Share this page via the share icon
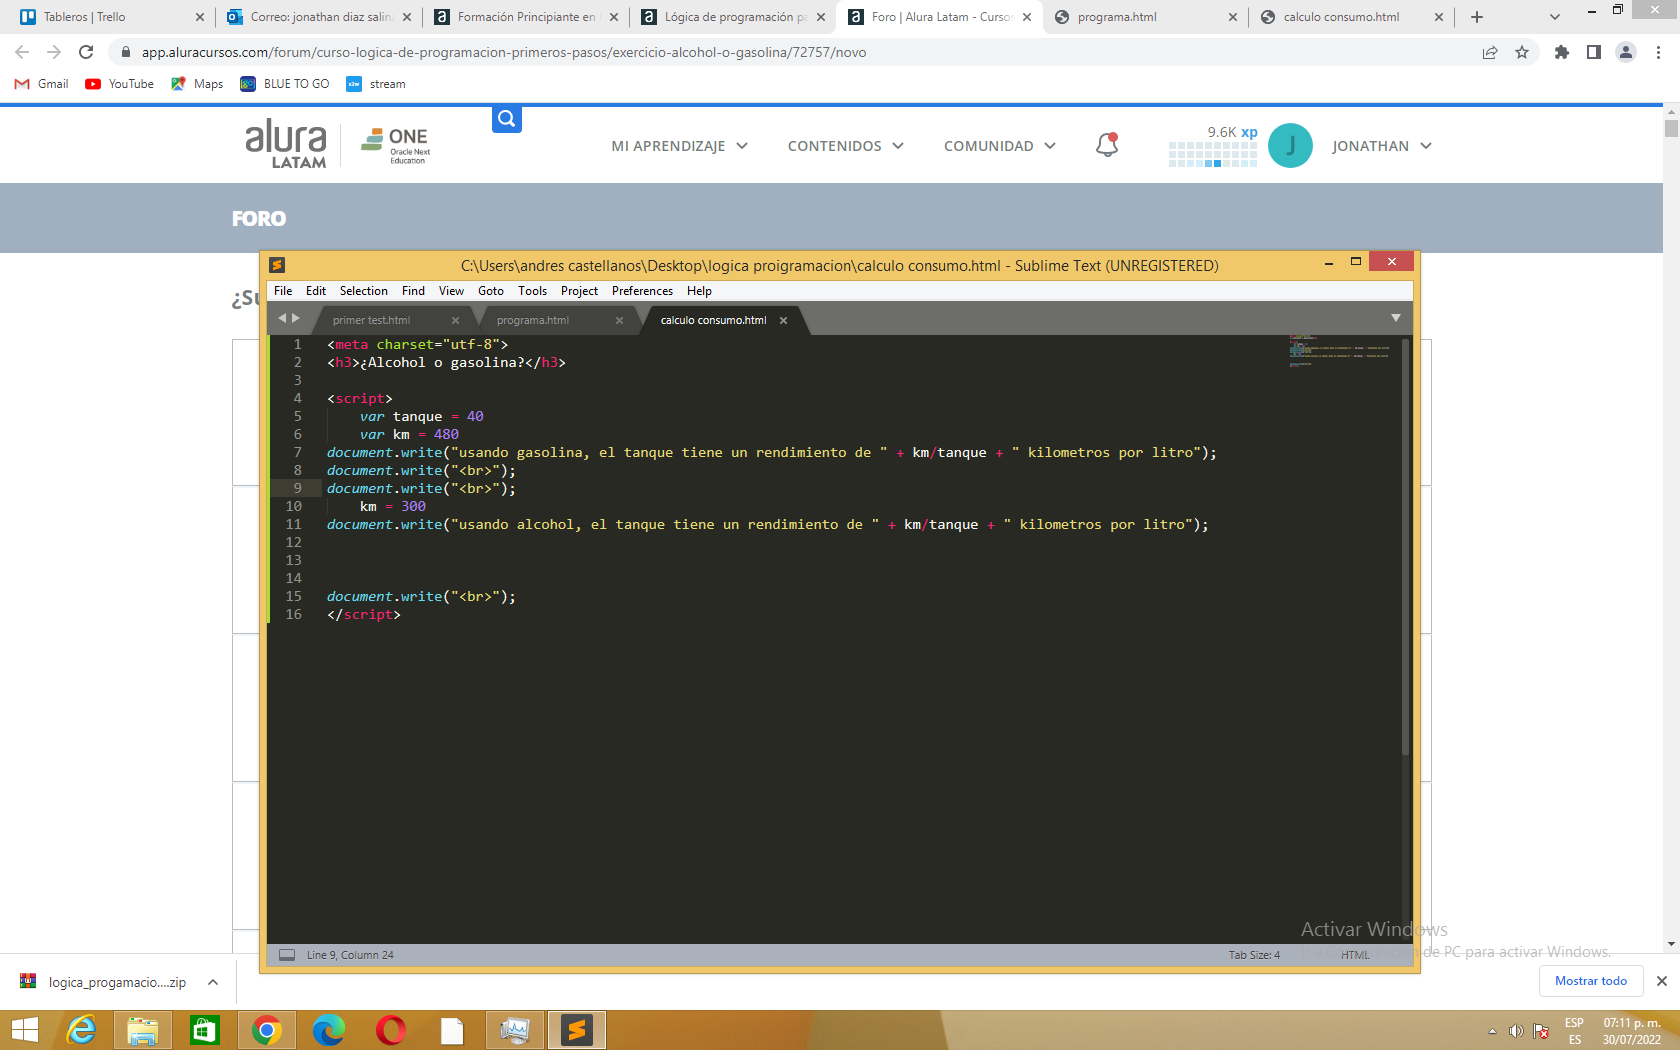 [1490, 52]
